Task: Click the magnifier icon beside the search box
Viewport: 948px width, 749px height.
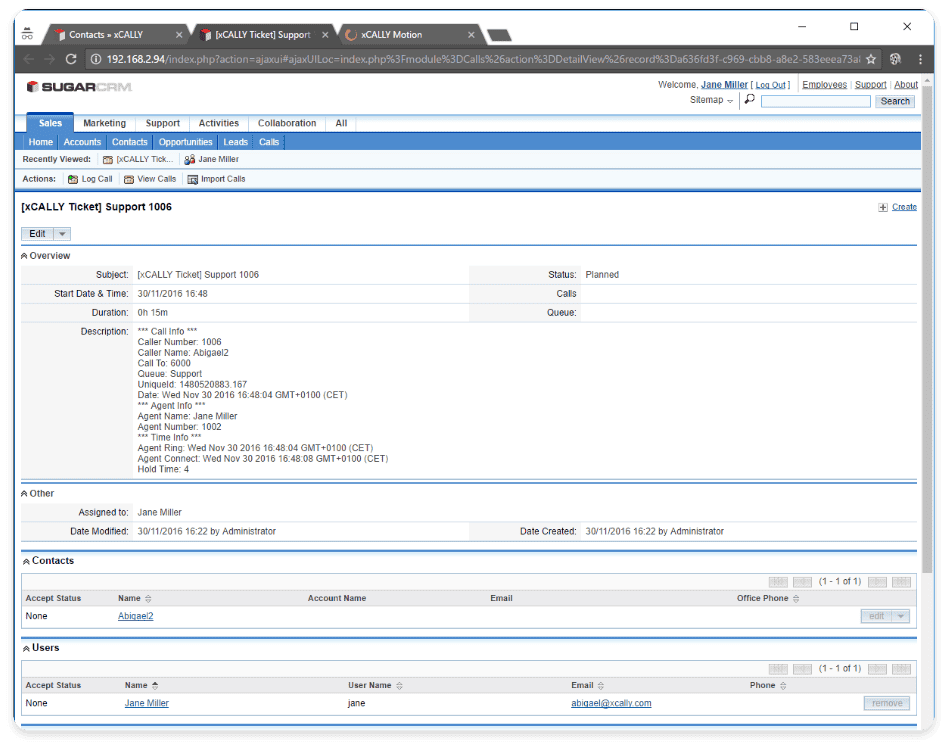Action: pyautogui.click(x=750, y=99)
